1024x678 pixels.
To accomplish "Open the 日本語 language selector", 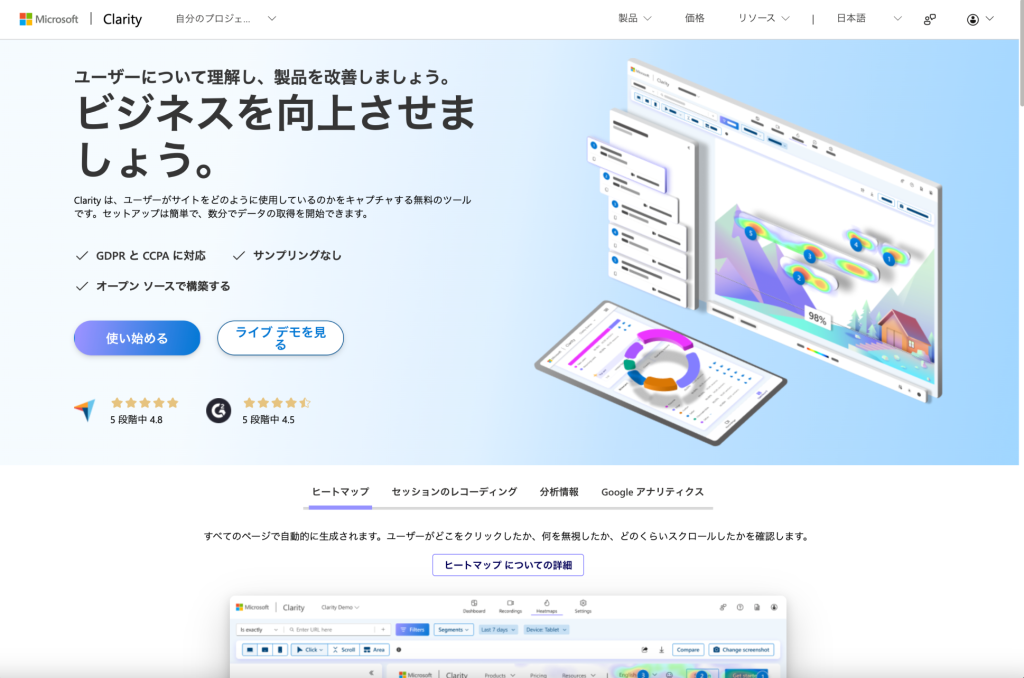I will [x=869, y=18].
